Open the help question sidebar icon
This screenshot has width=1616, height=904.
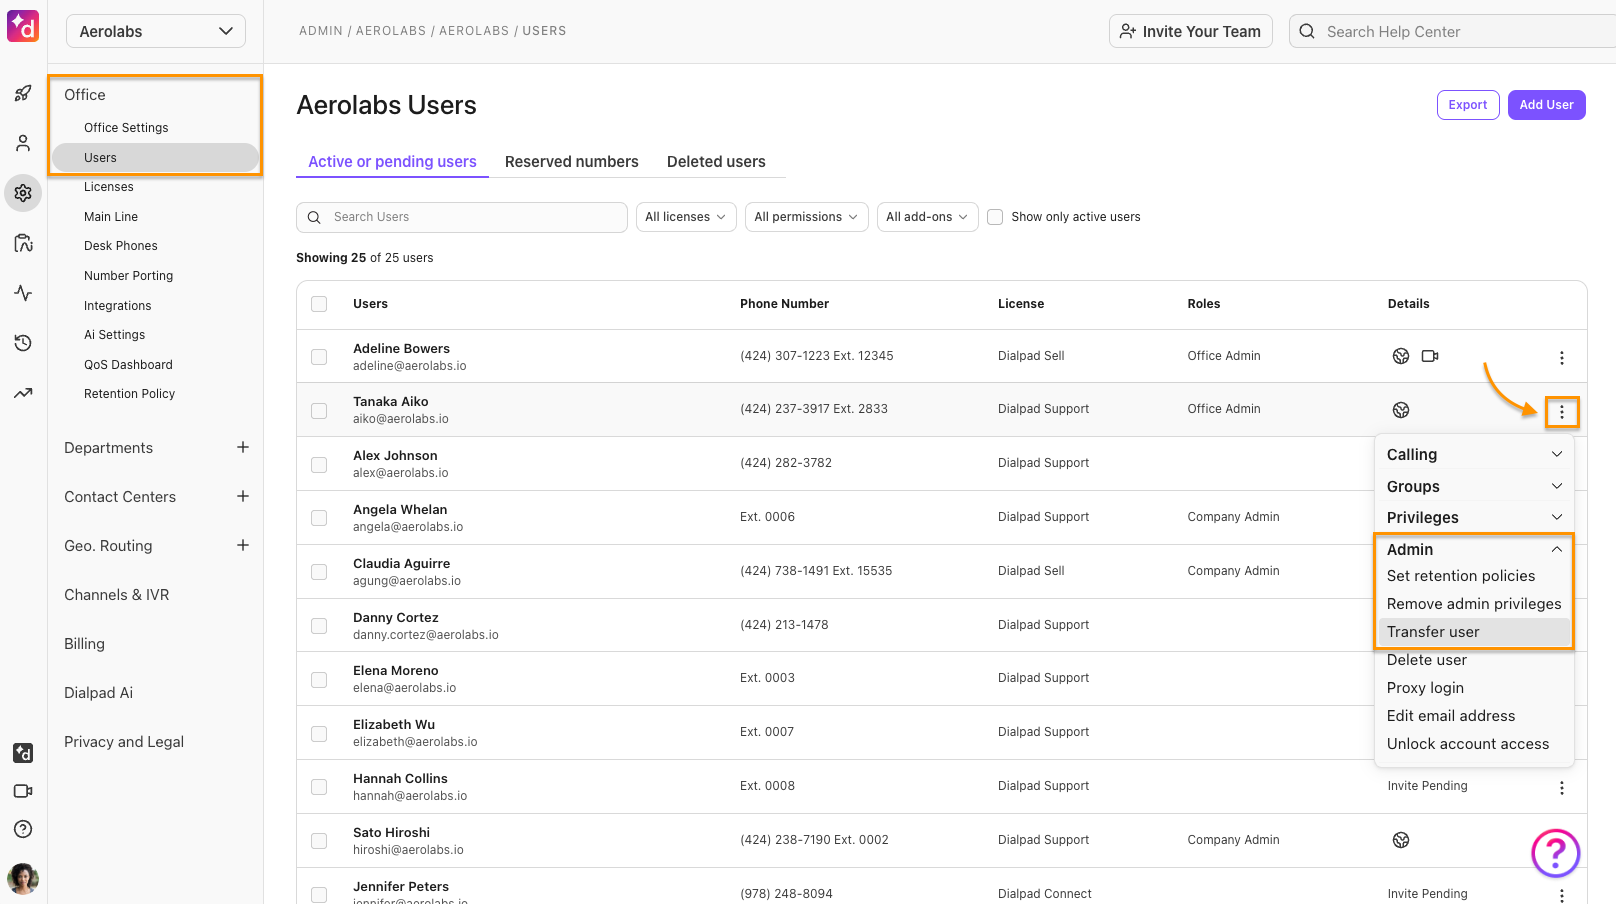[23, 829]
